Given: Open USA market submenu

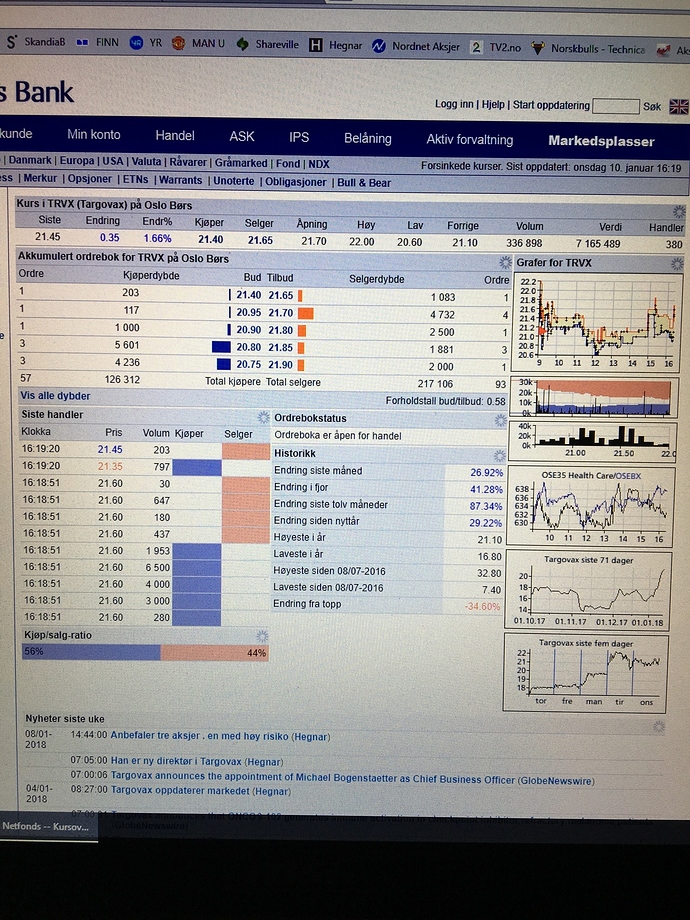Looking at the screenshot, I should (113, 161).
